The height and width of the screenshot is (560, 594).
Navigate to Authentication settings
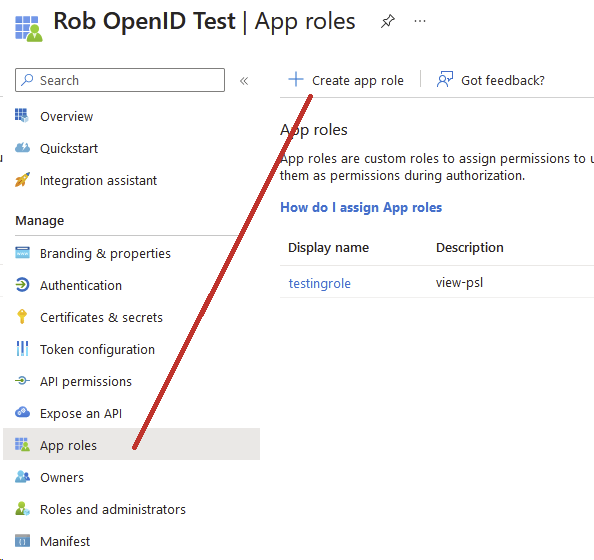click(81, 285)
